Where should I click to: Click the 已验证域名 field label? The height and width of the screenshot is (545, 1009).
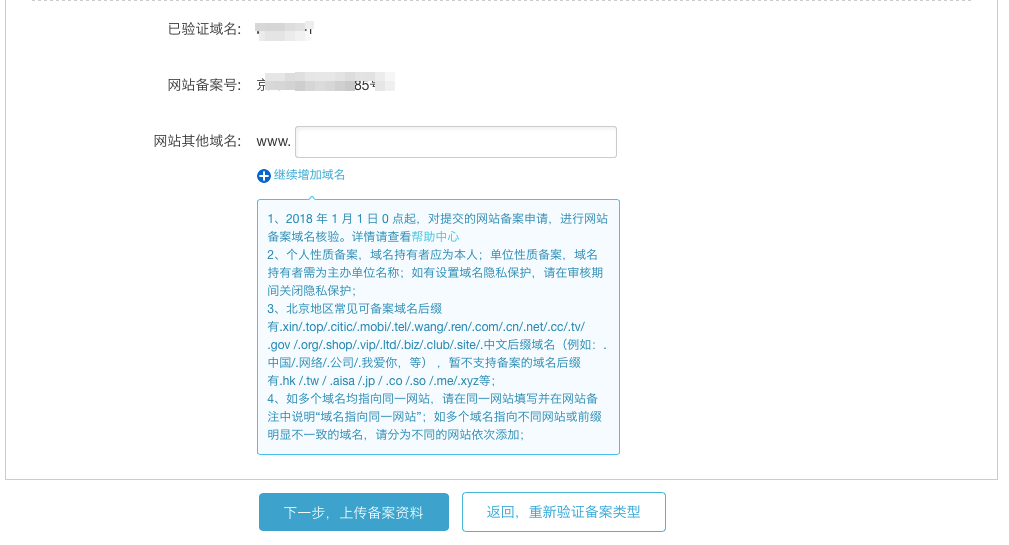[x=204, y=29]
